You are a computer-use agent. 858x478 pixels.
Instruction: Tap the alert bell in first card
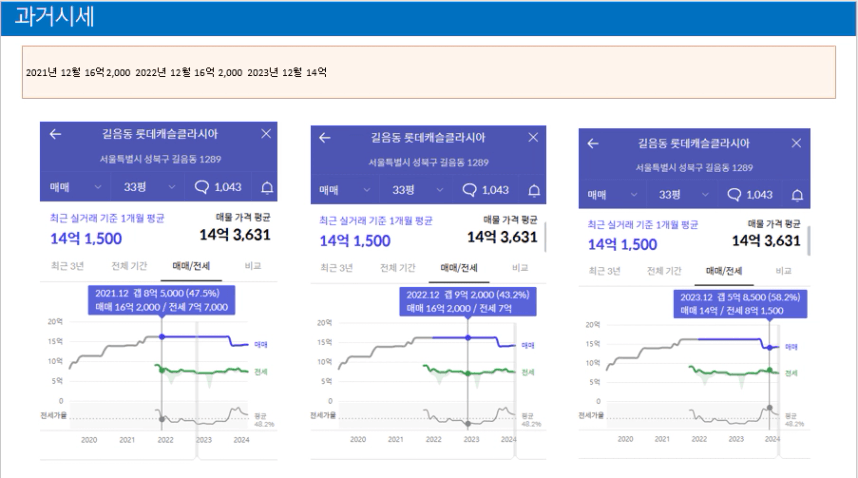[x=267, y=188]
